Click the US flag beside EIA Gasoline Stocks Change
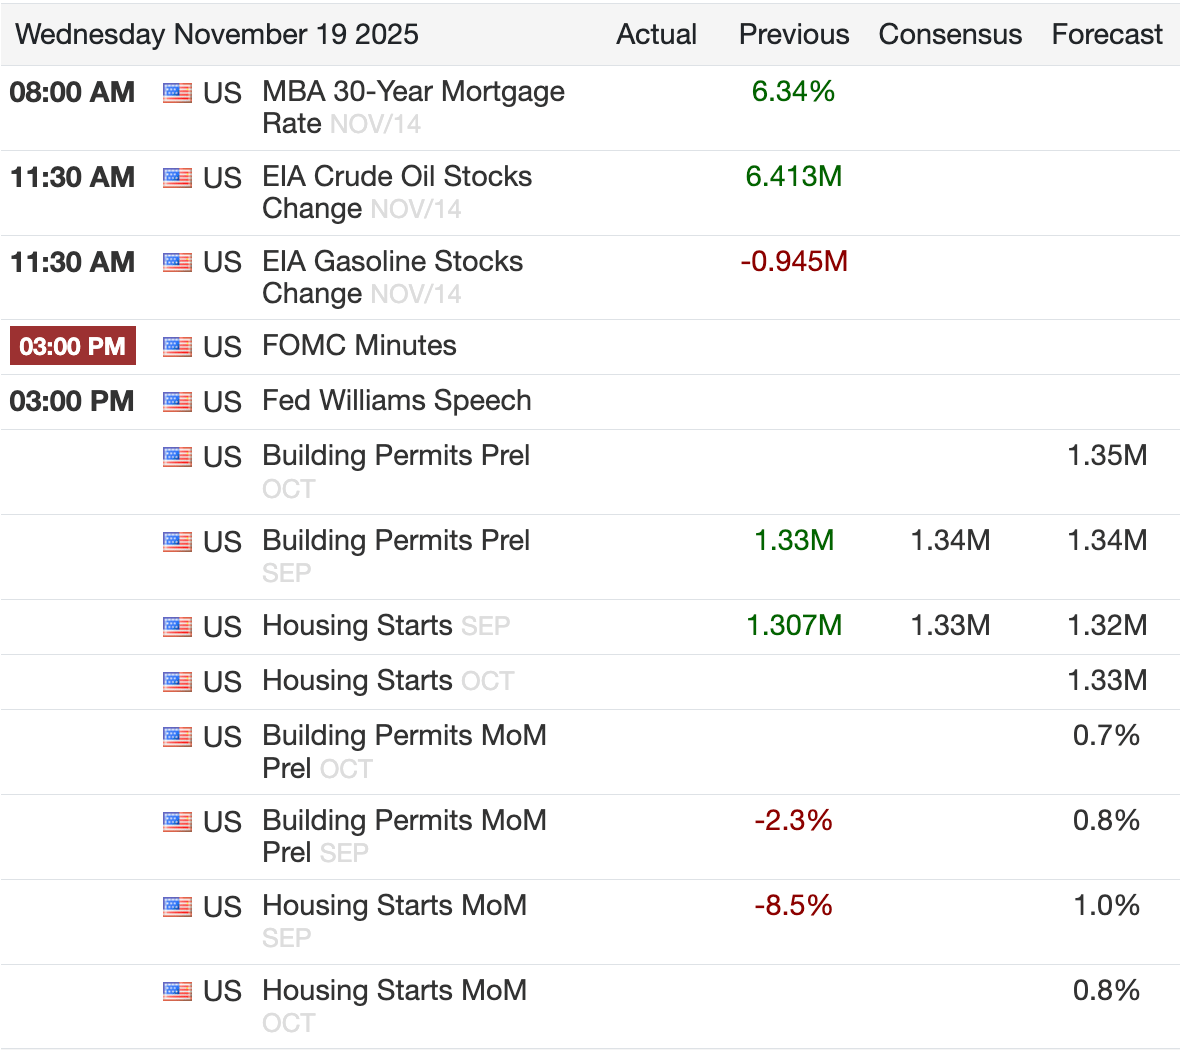This screenshot has width=1180, height=1050. click(177, 262)
